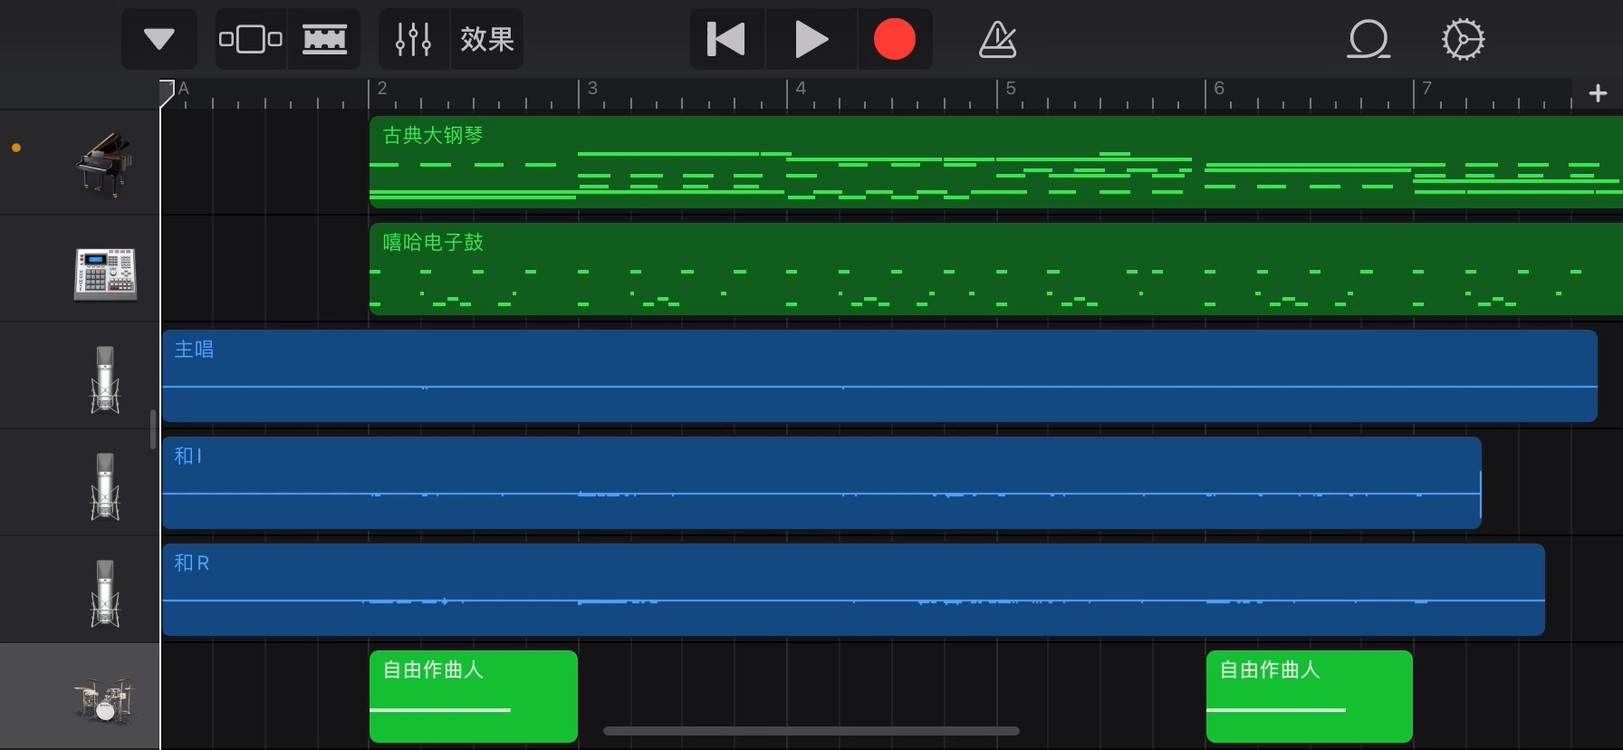The width and height of the screenshot is (1623, 750).
Task: Tap the iOS home indicator bar
Action: click(x=811, y=731)
